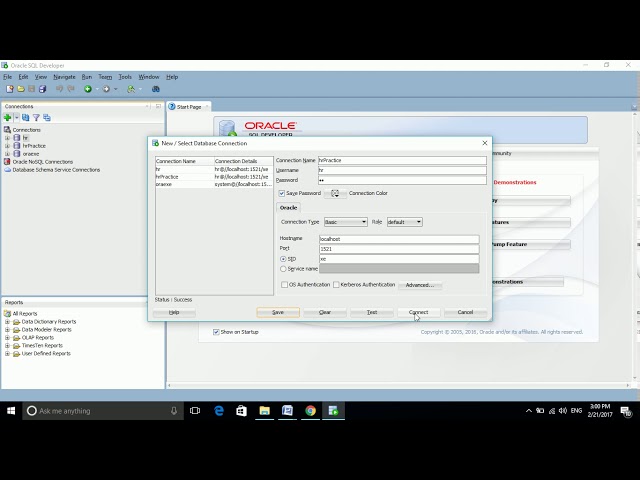The width and height of the screenshot is (640, 480).
Task: Click the funnel Filter icon in Connections
Action: click(x=36, y=118)
